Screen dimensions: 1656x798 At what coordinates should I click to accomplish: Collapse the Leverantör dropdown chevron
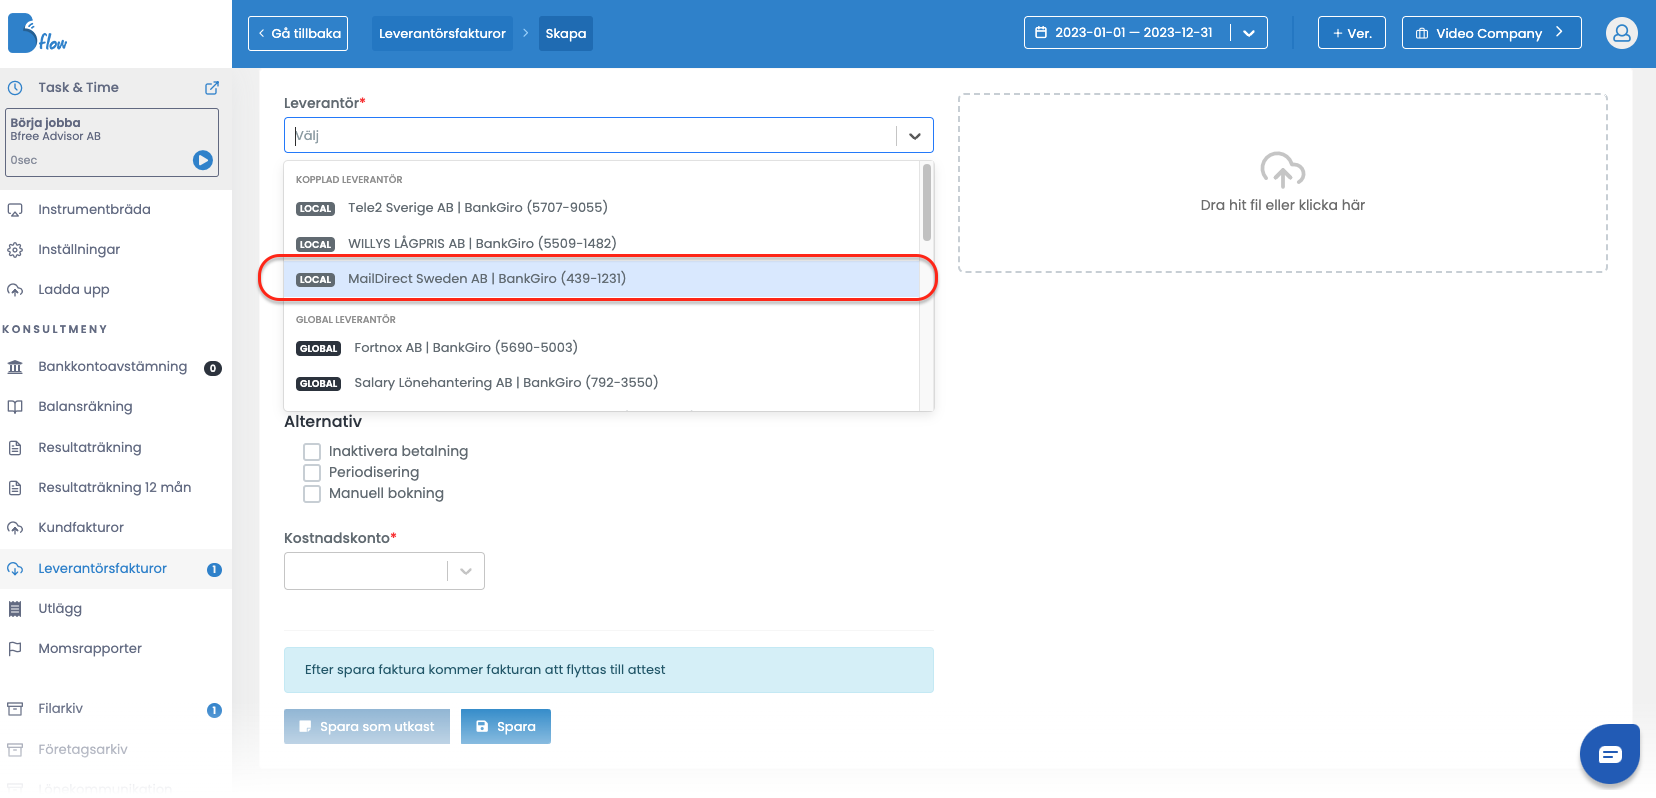pyautogui.click(x=915, y=135)
